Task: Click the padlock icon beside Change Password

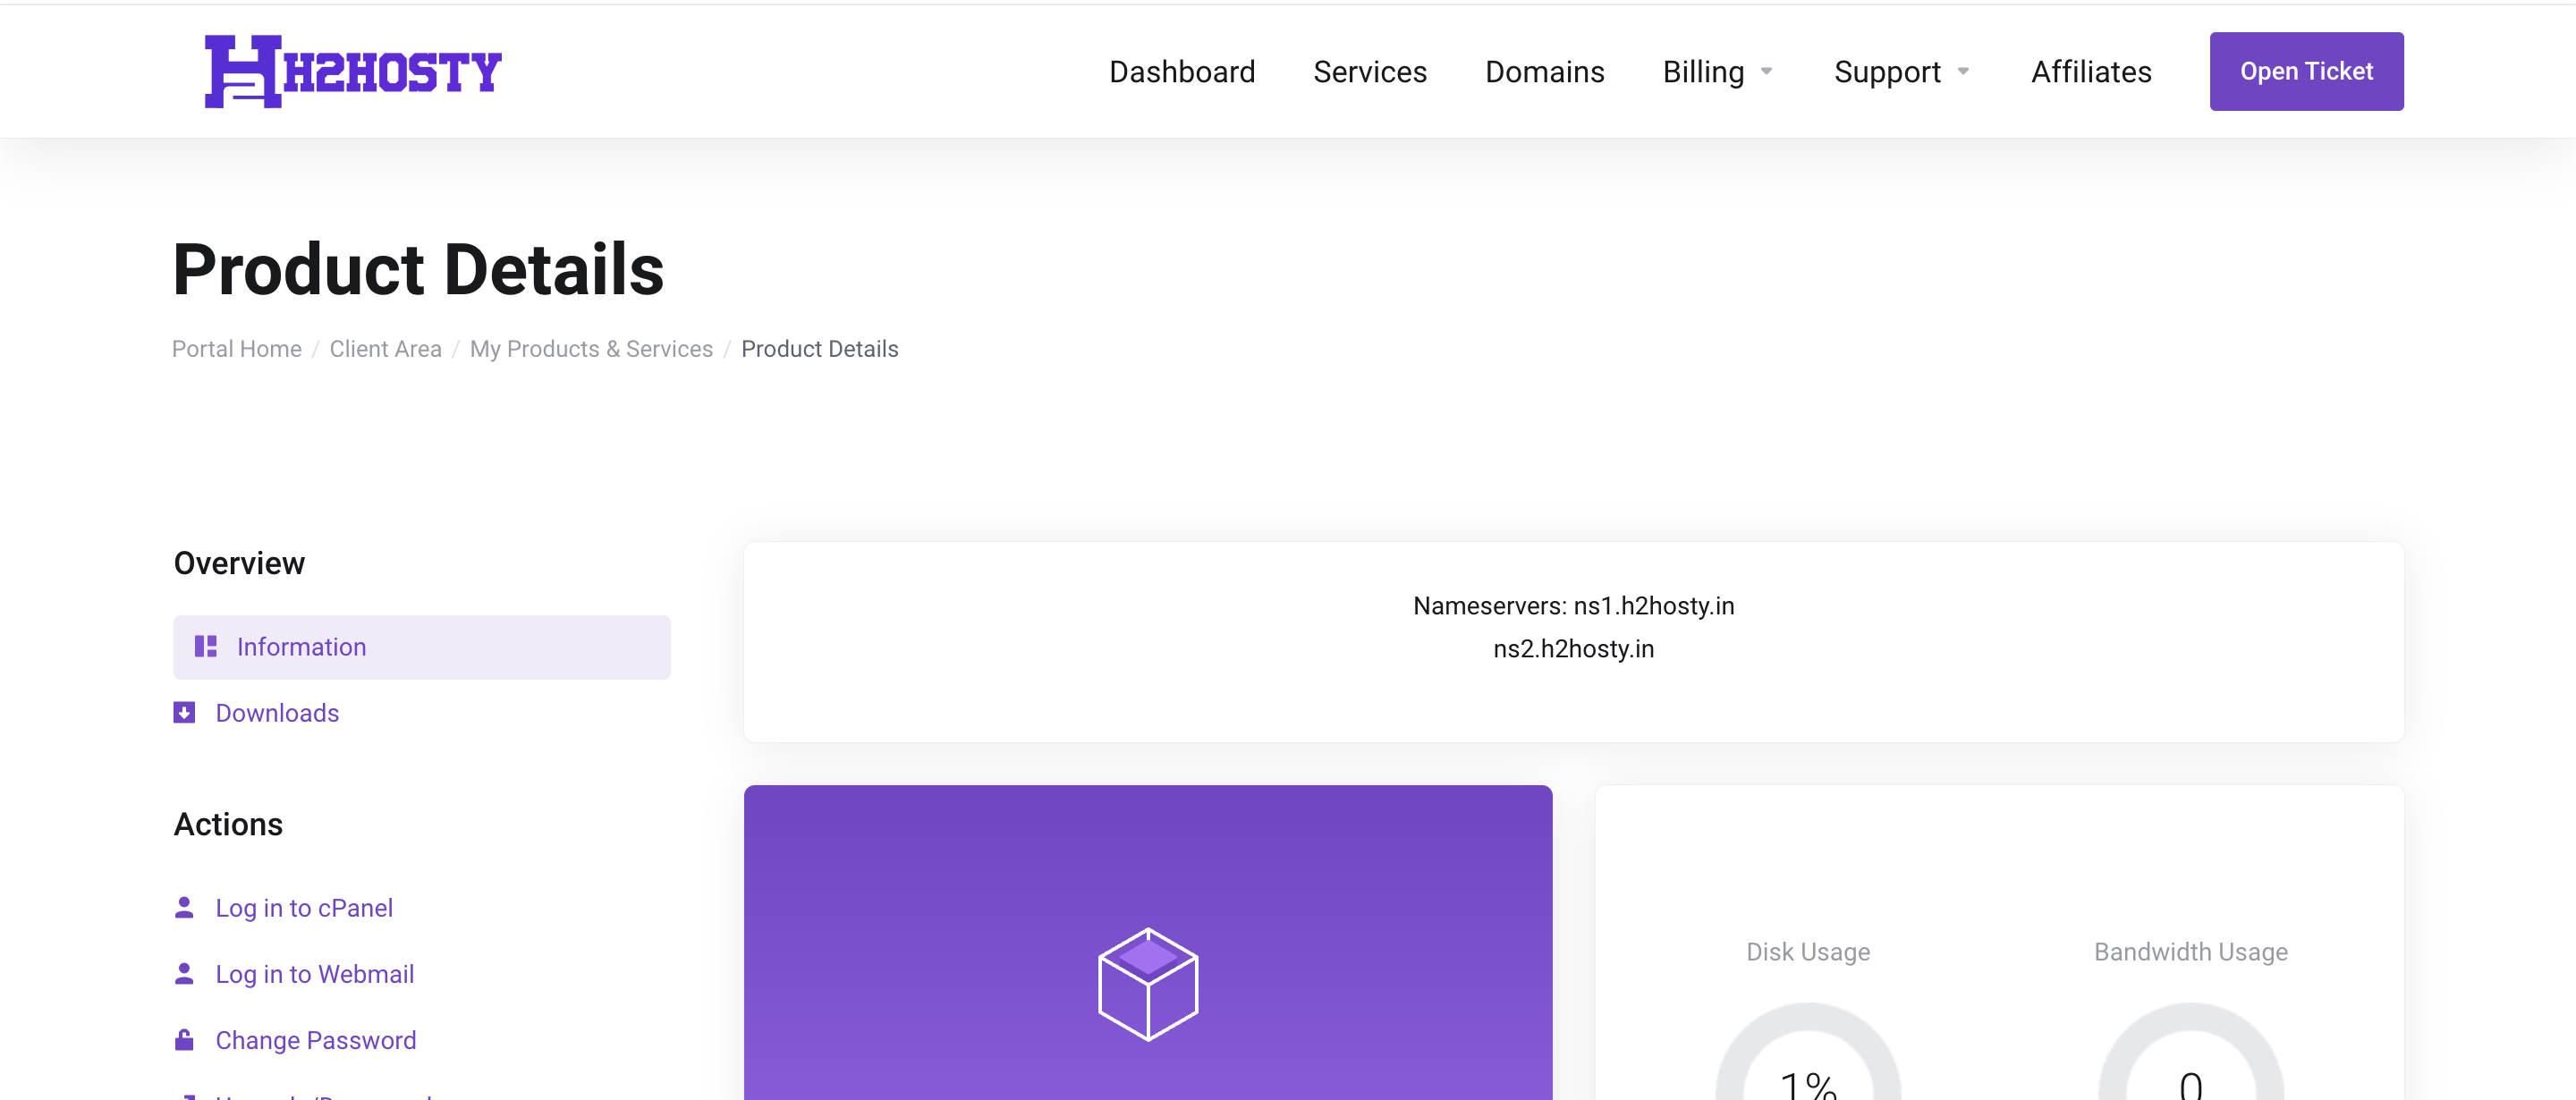Action: point(184,1039)
